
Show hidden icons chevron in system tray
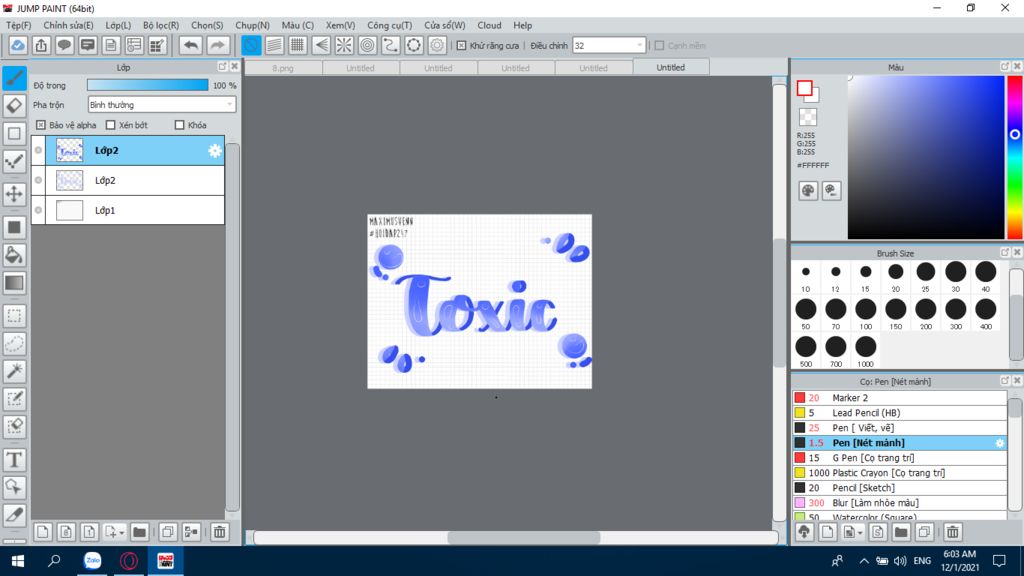click(863, 561)
